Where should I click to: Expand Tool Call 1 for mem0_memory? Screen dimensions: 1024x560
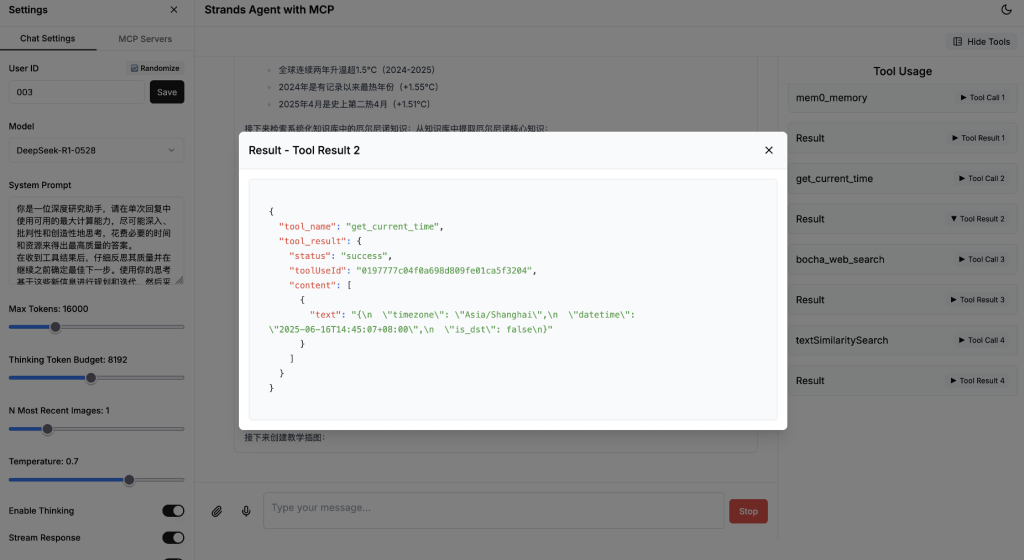982,98
